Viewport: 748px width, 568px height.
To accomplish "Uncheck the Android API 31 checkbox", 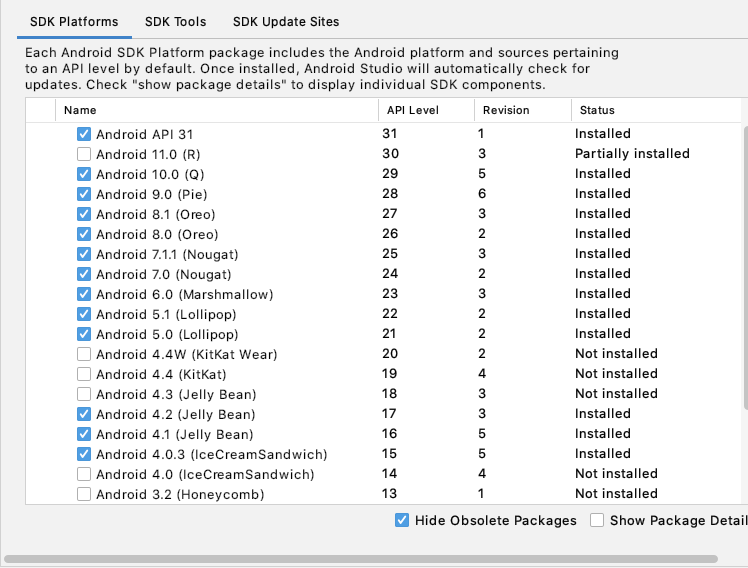I will [84, 134].
